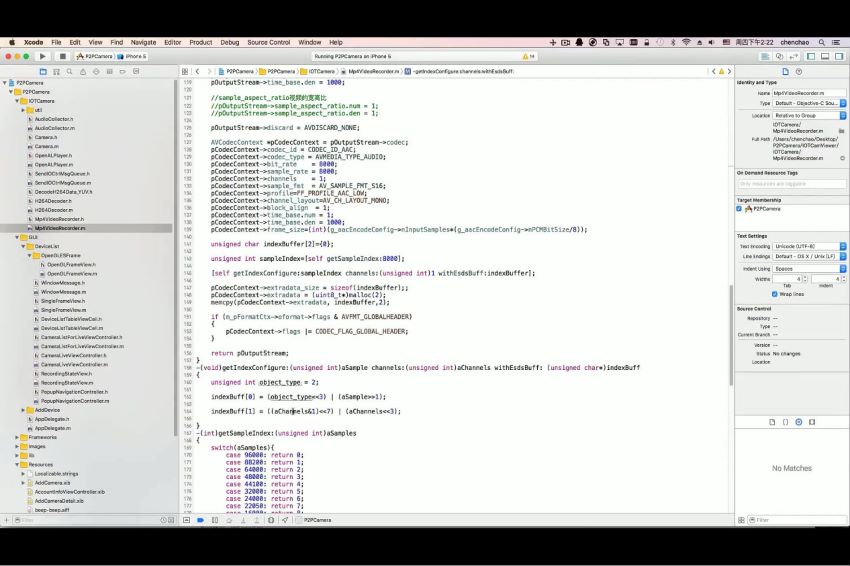Show the Media library
850x566 pixels.
pos(812,422)
